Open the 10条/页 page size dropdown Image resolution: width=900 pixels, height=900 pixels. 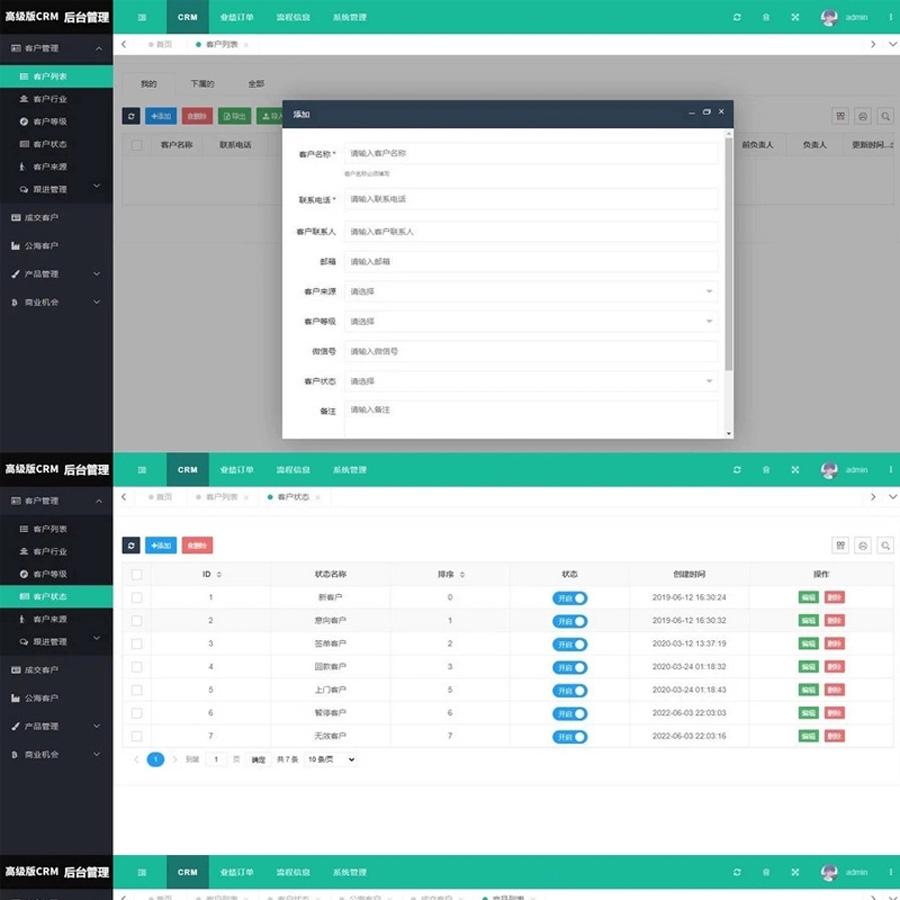pyautogui.click(x=330, y=760)
